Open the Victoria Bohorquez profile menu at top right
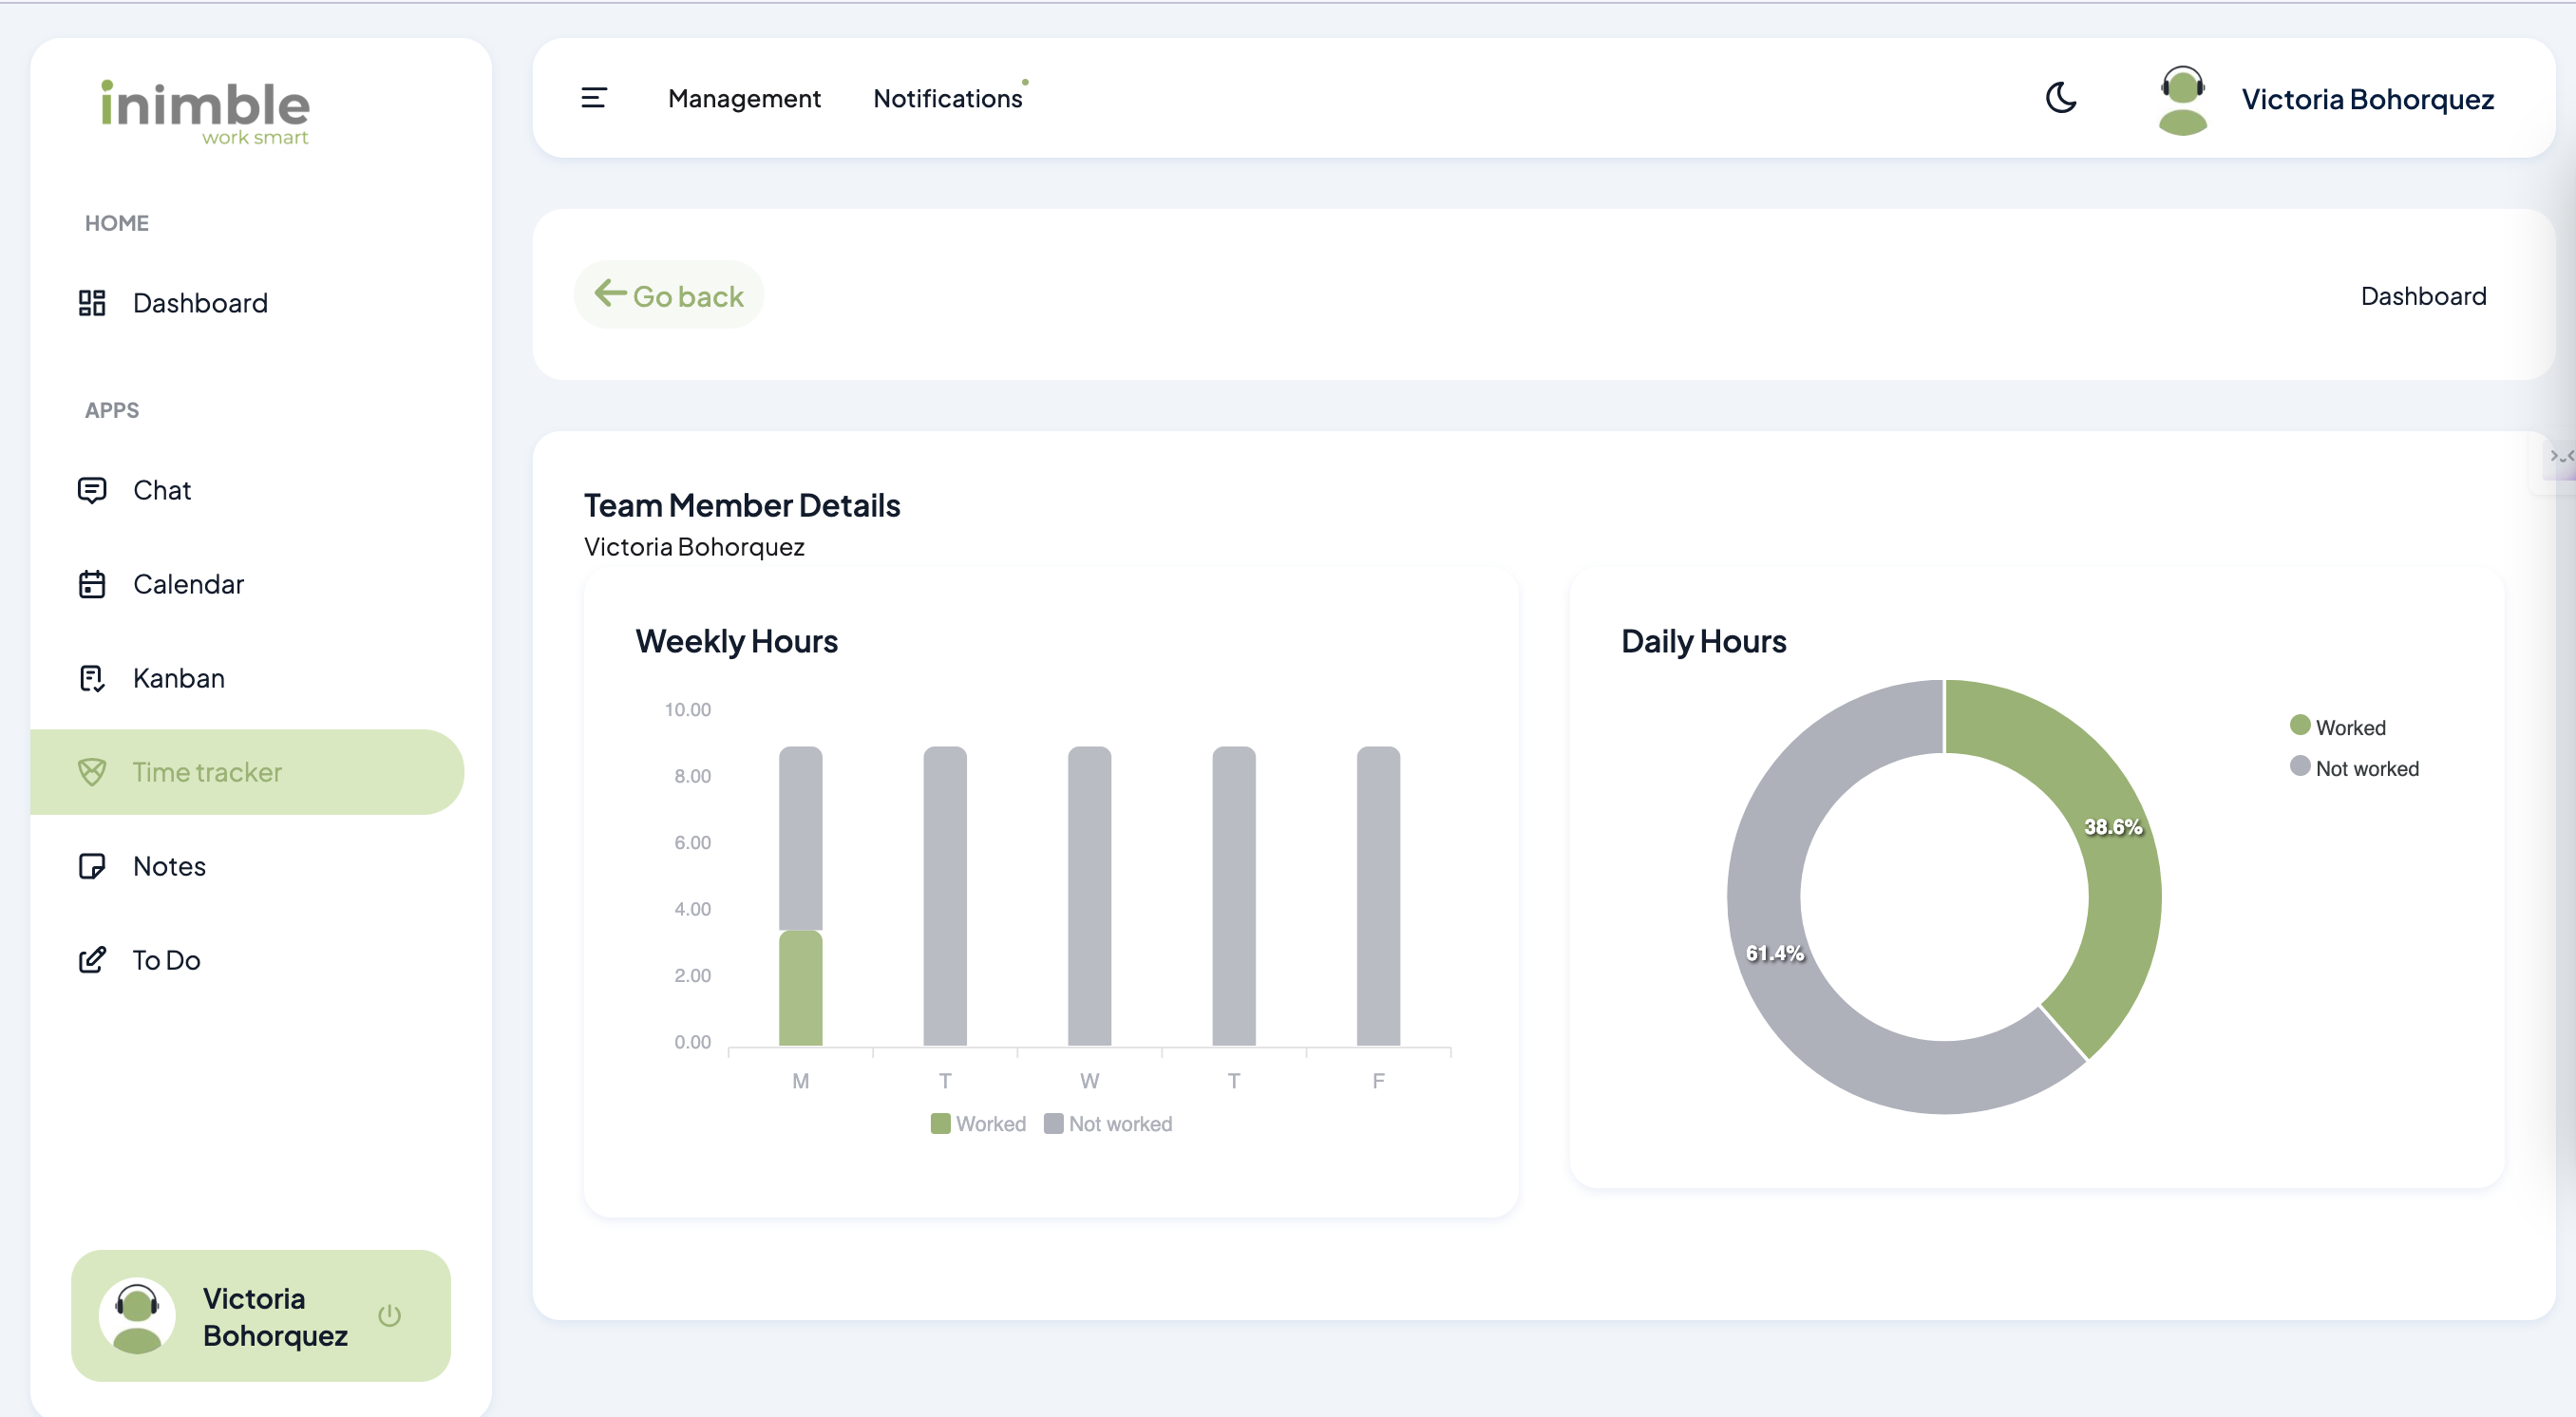 pyautogui.click(x=2366, y=98)
